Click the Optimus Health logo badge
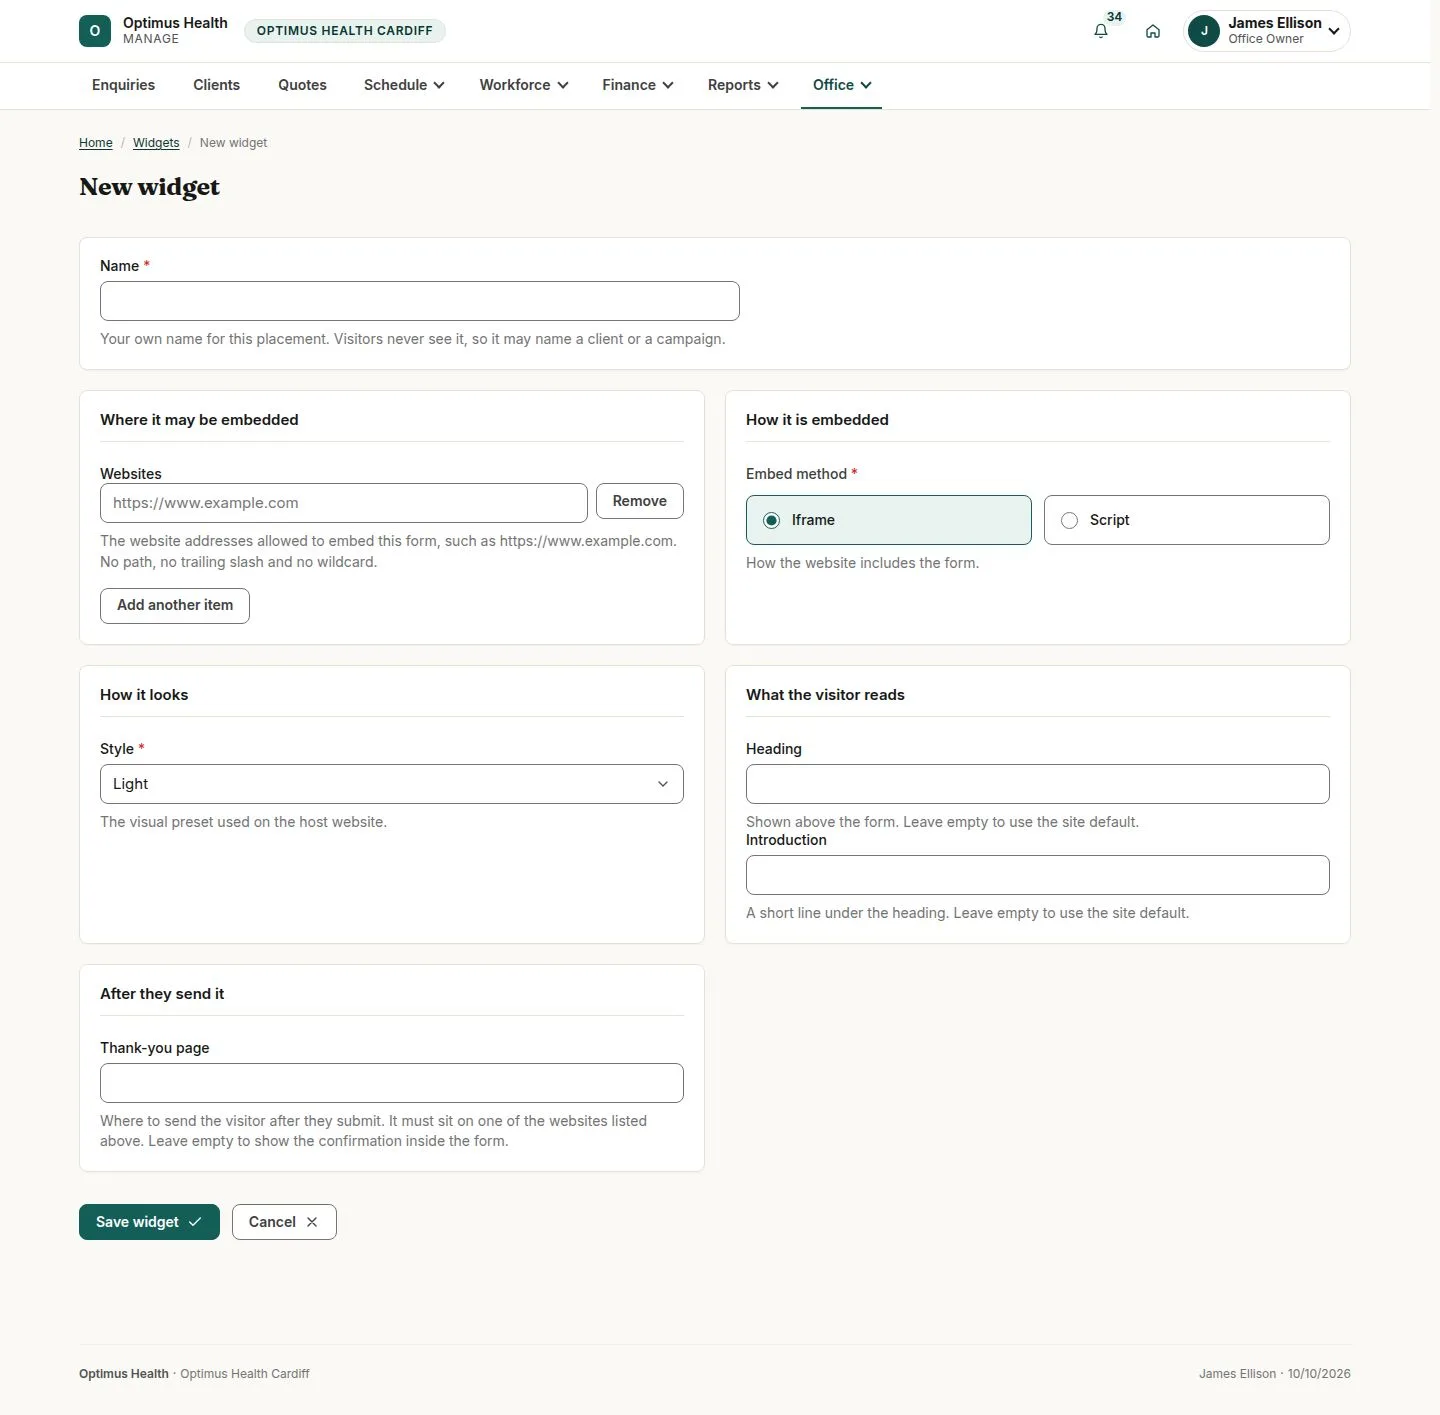Screen dimensions: 1440x1415 pyautogui.click(x=95, y=31)
